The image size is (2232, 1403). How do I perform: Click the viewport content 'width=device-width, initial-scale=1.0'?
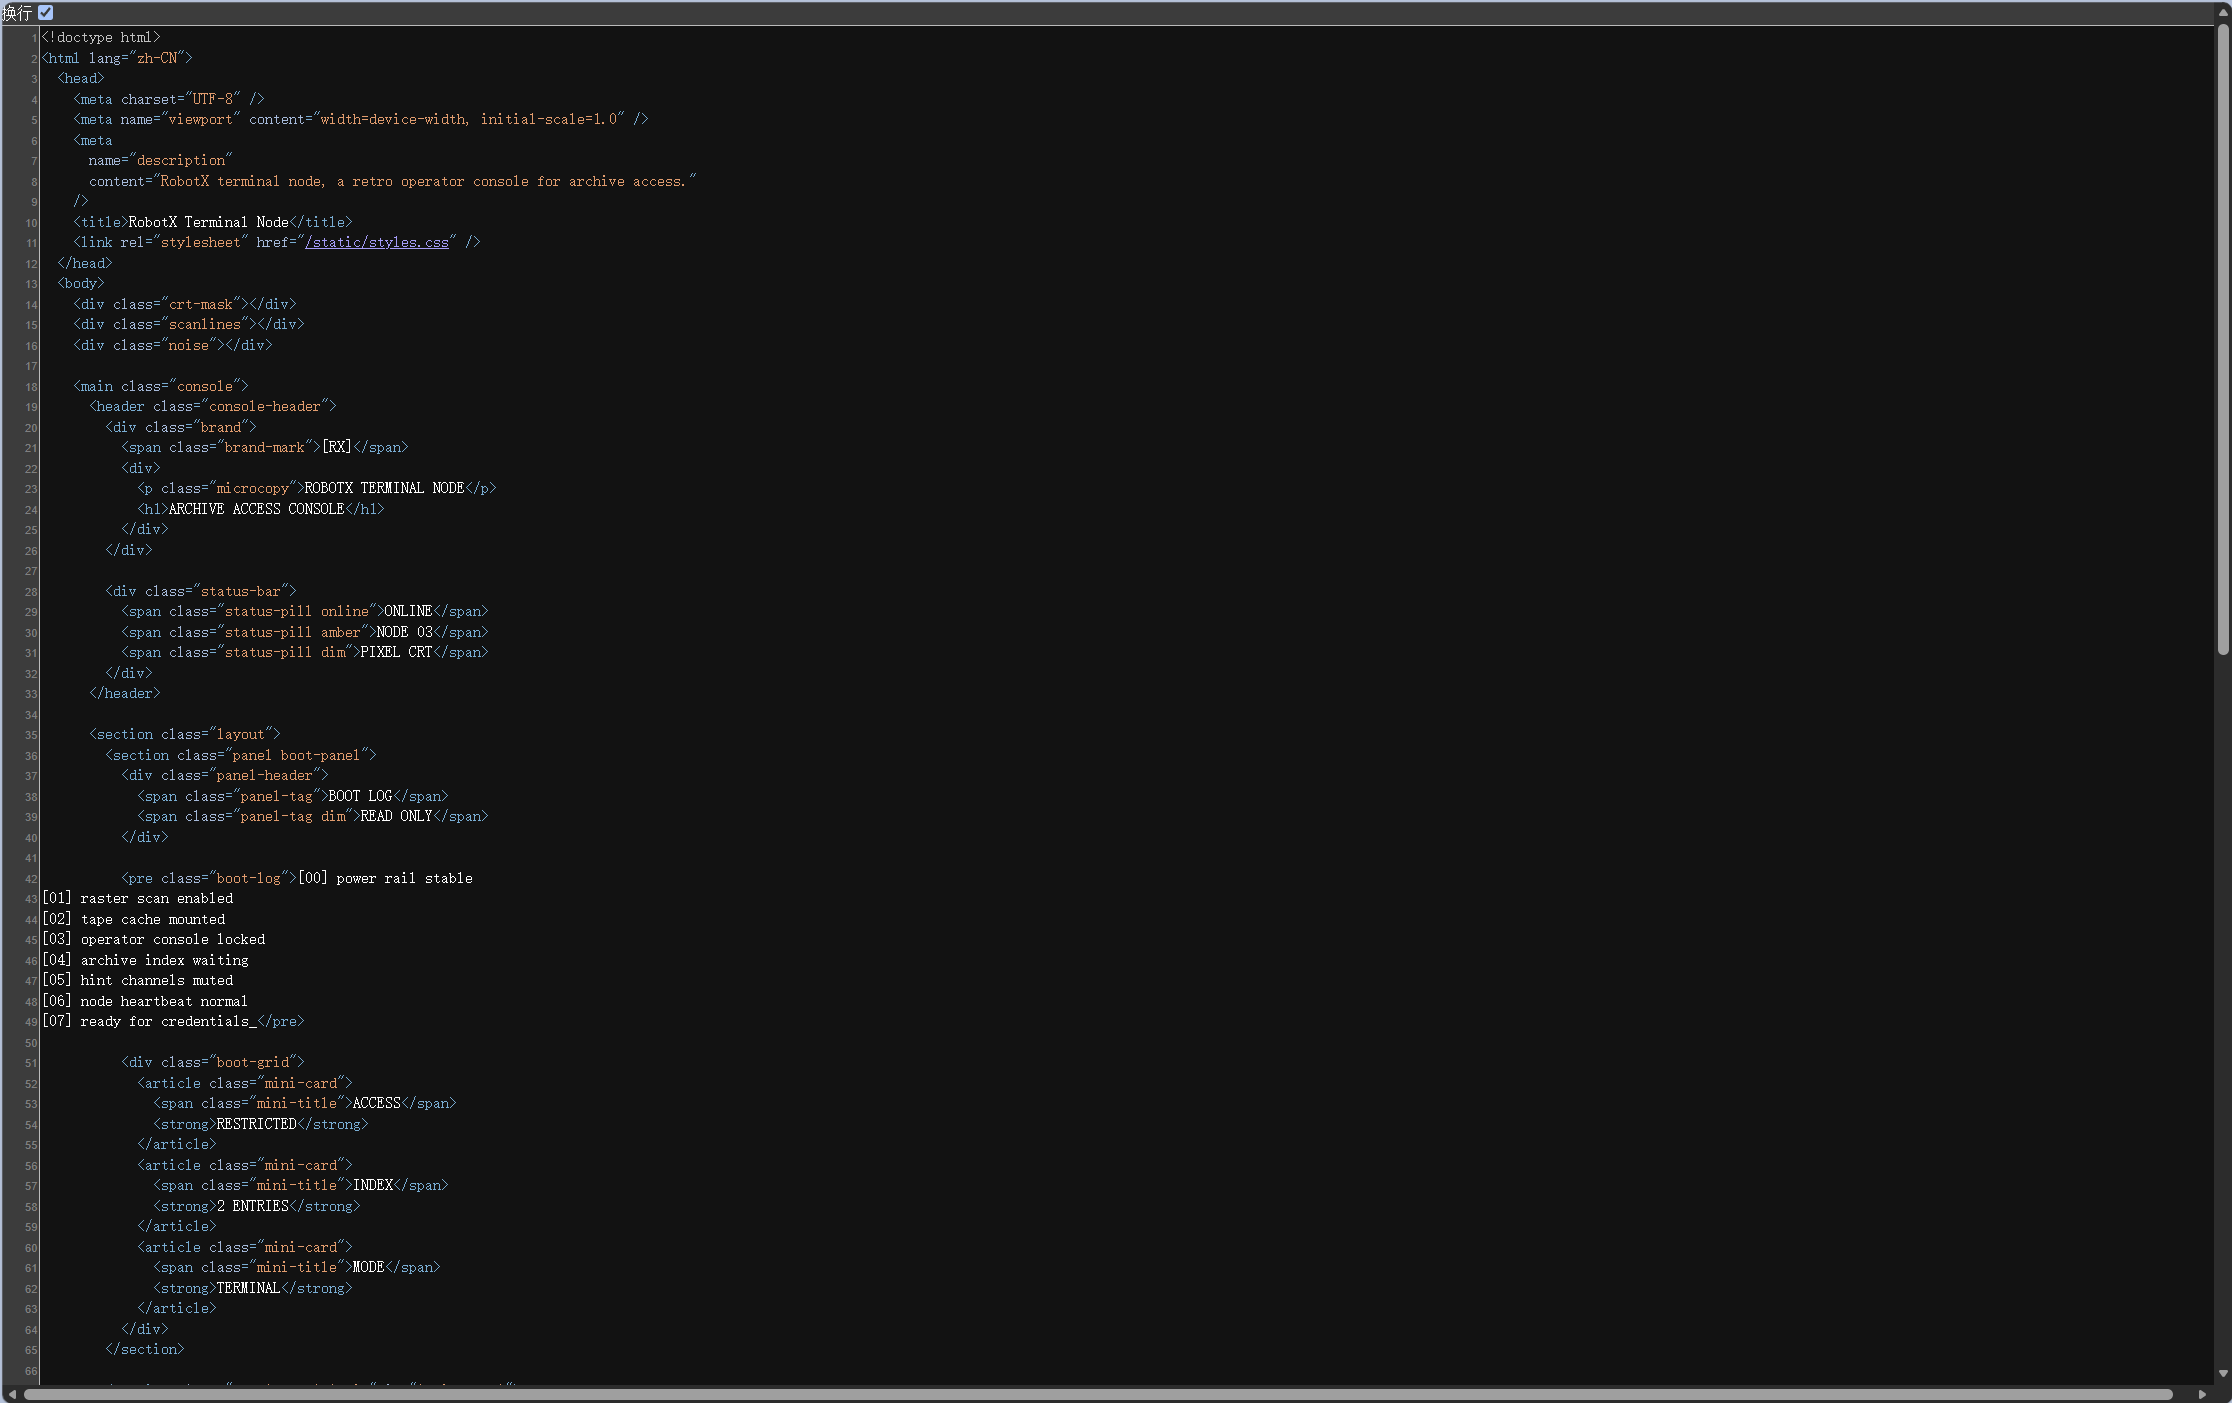[x=468, y=119]
